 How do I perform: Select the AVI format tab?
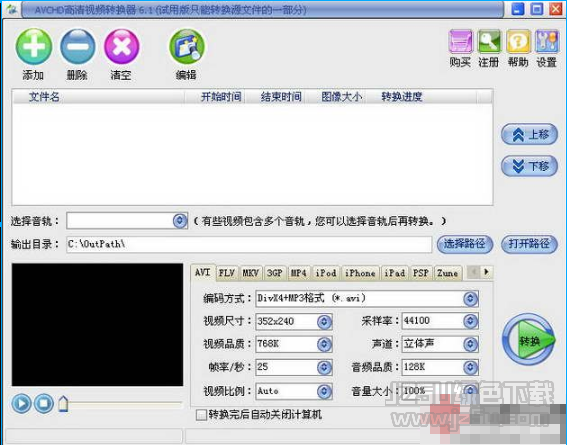tap(202, 272)
